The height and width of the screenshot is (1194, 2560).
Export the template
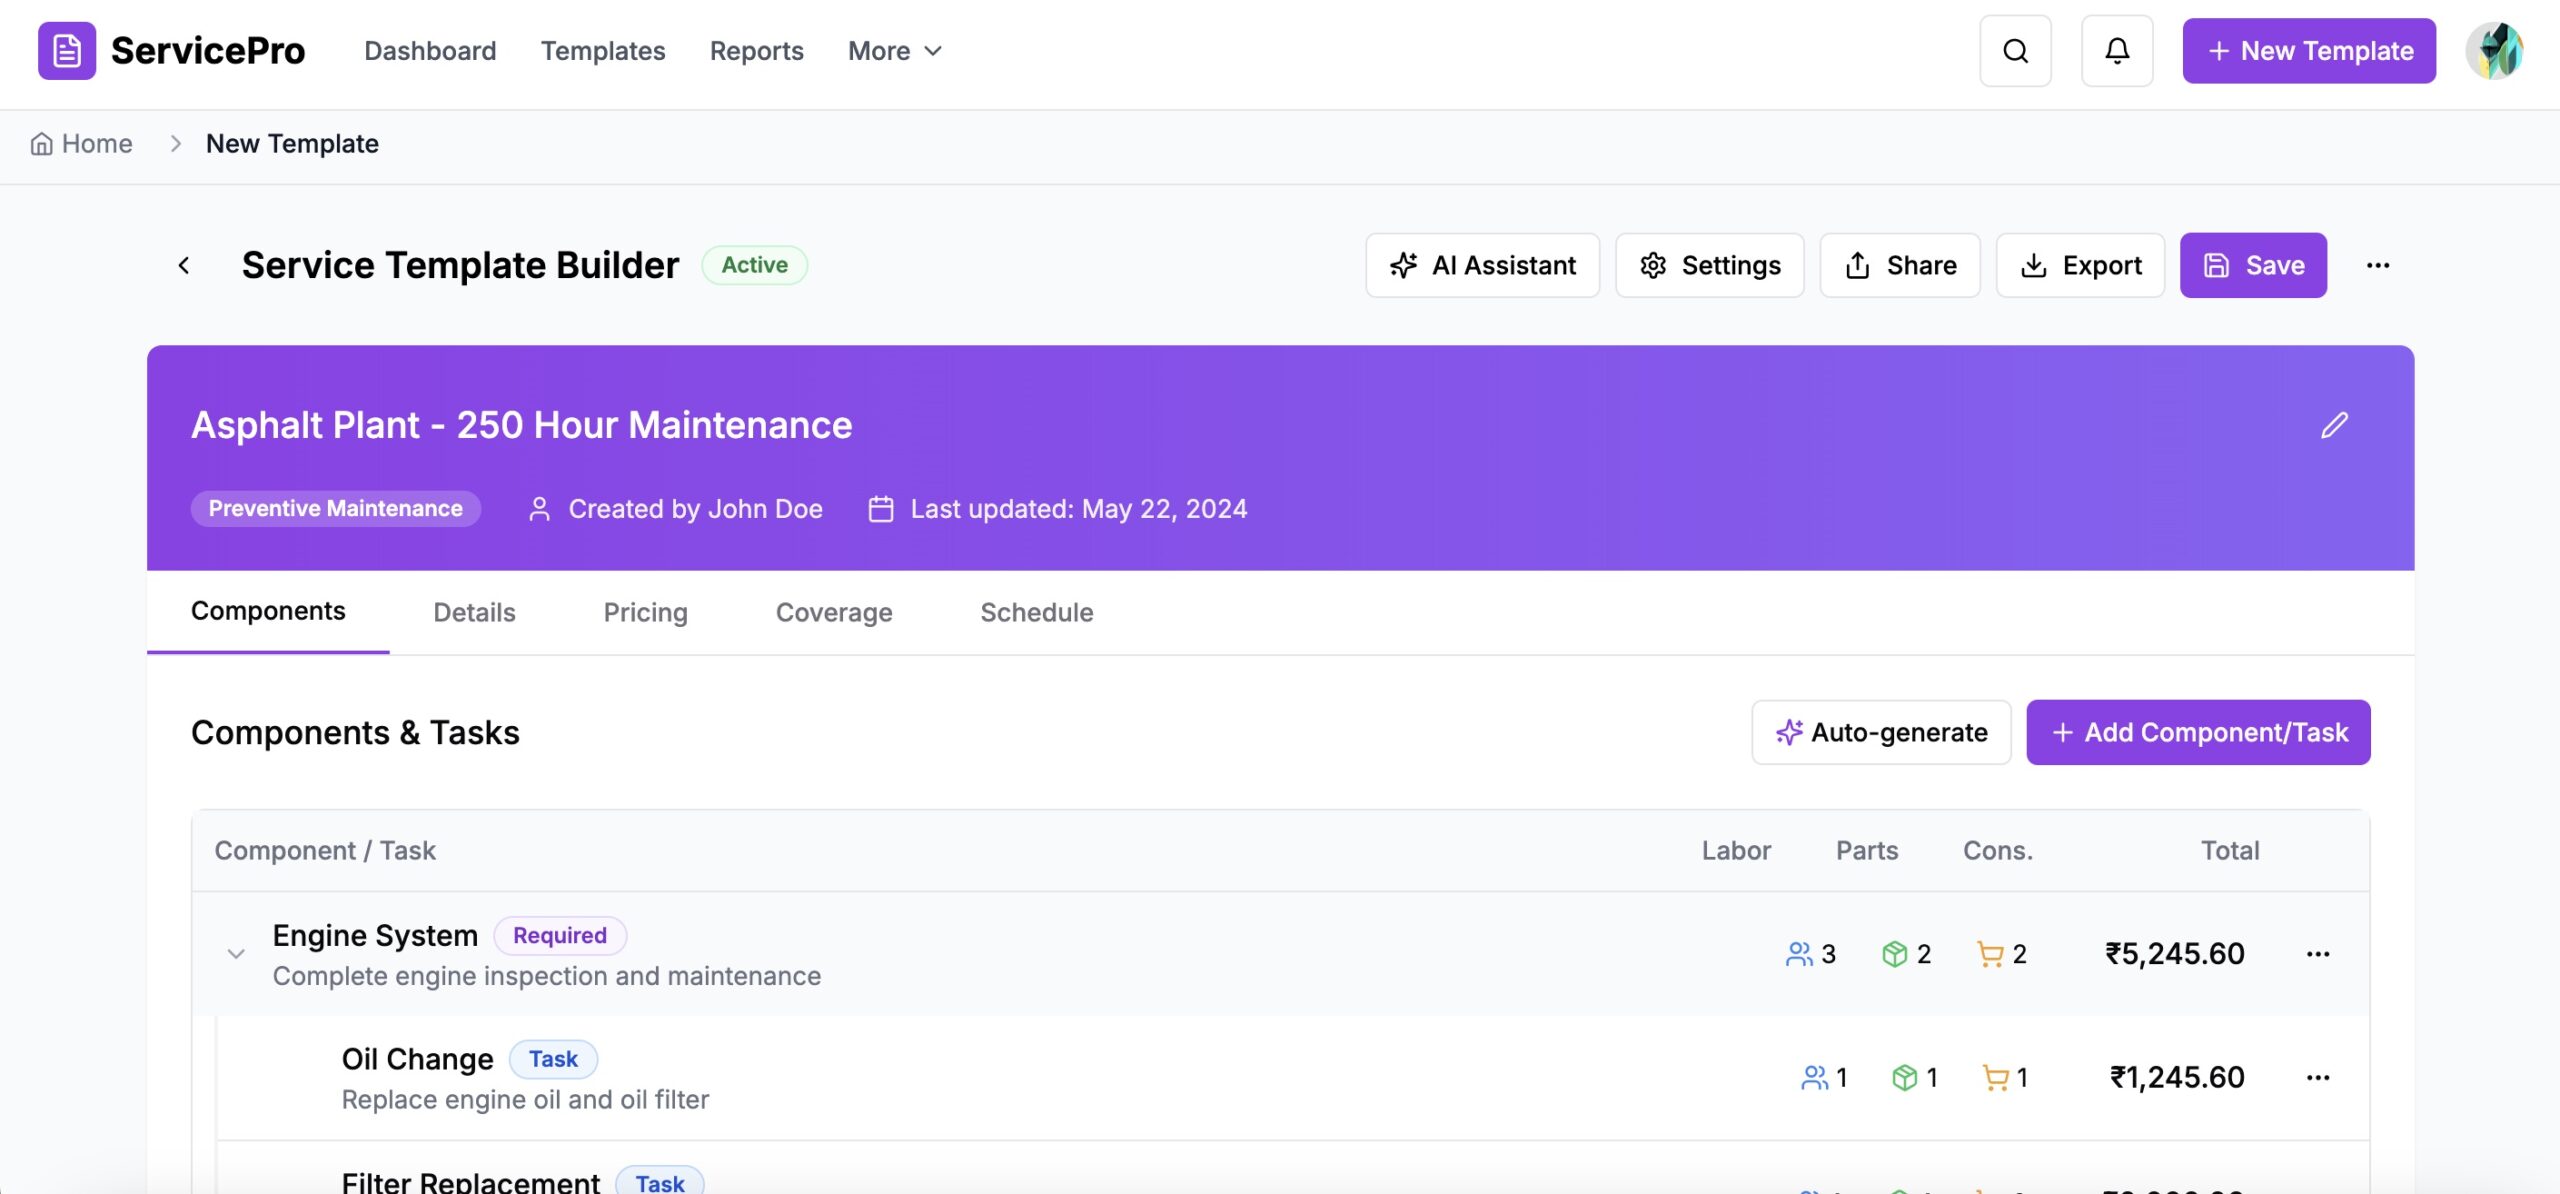coord(2081,265)
